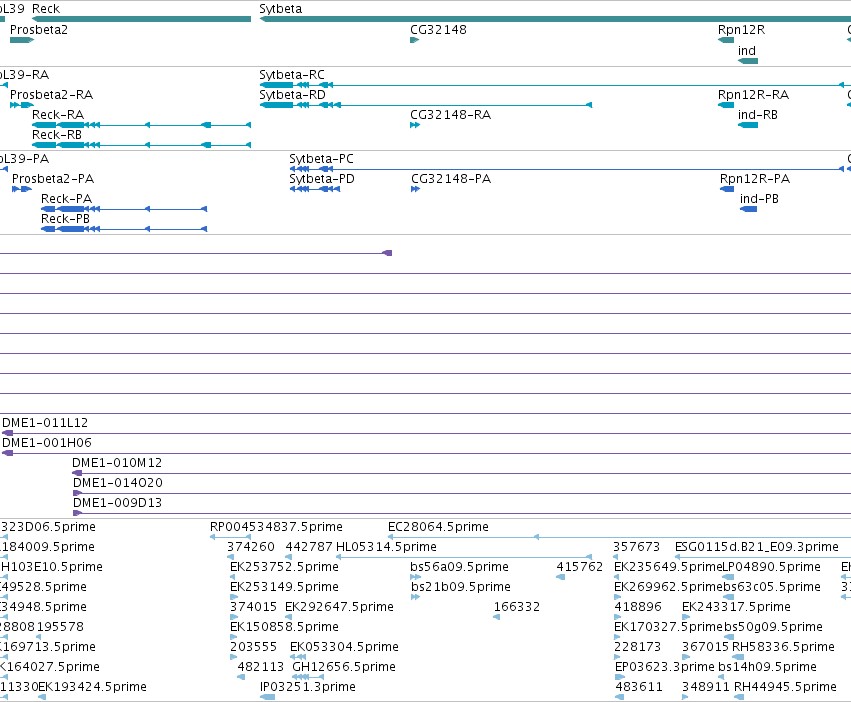Viewport: 851px width, 702px height.
Task: Select EST bs63c05.5prime
Action: click(728, 597)
